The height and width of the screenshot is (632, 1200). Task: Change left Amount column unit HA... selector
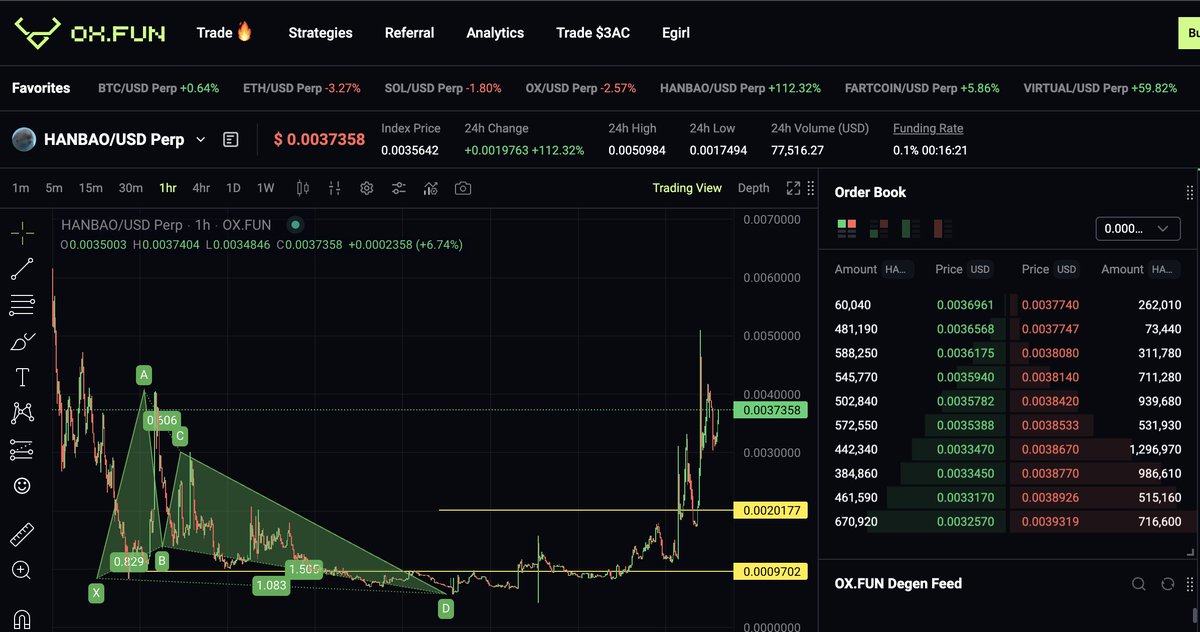pos(897,269)
